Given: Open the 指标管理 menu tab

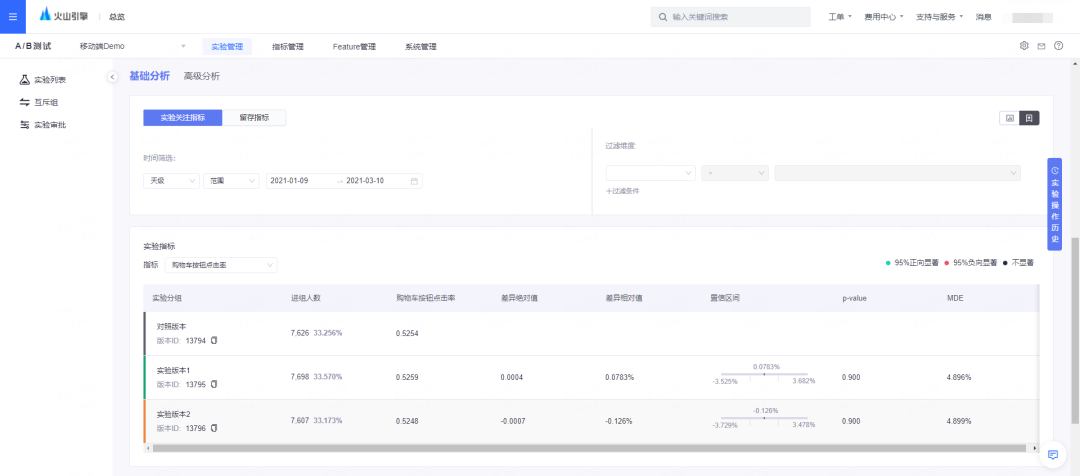Looking at the screenshot, I should [x=288, y=47].
